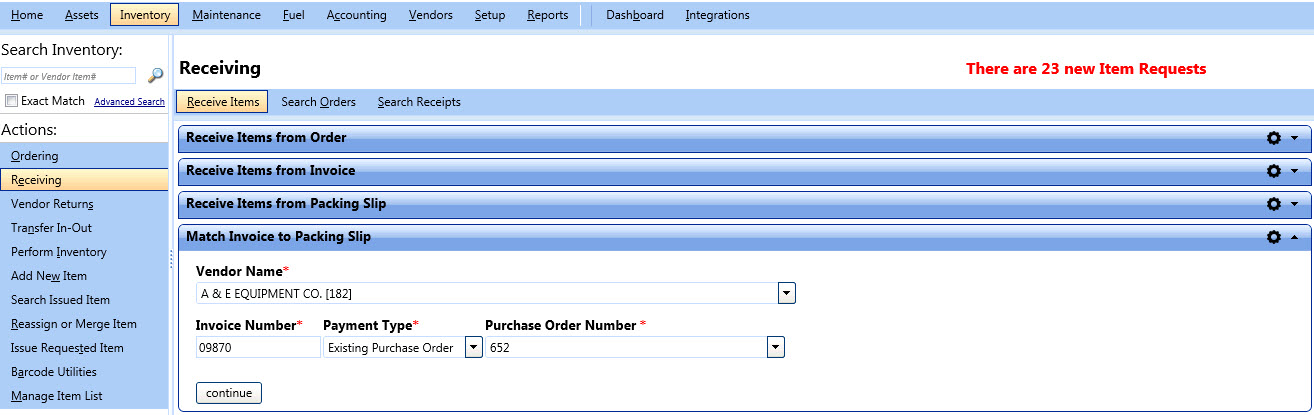Open Search Issued Item action

point(84,300)
